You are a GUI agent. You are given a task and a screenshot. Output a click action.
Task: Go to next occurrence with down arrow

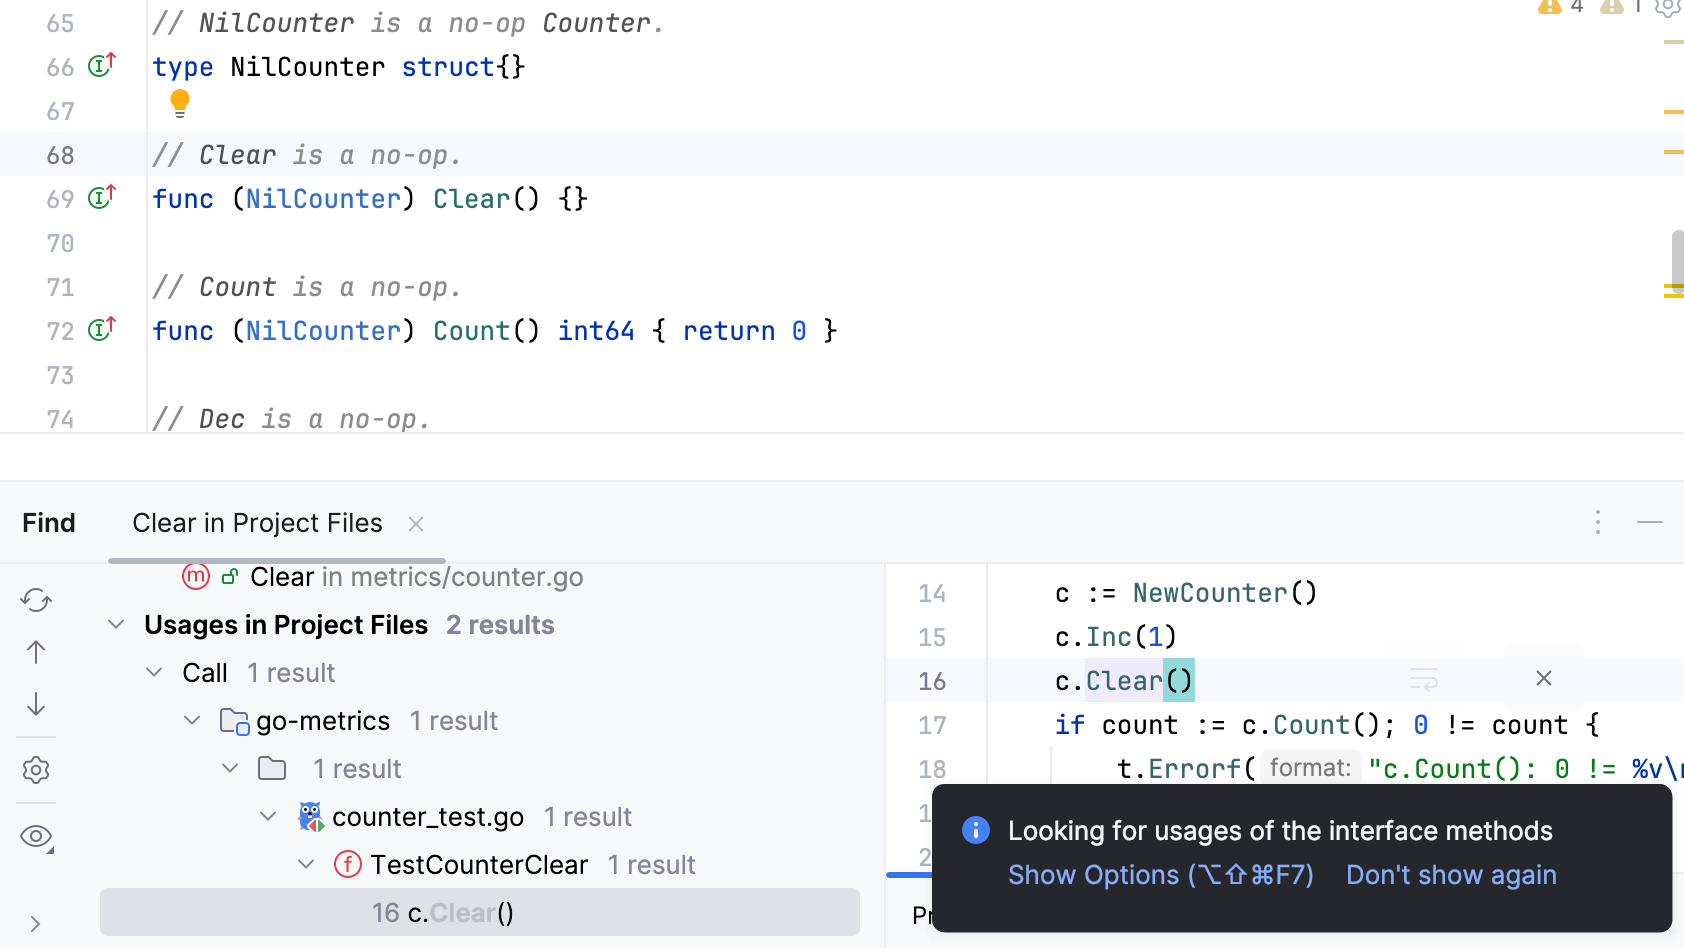[x=36, y=705]
